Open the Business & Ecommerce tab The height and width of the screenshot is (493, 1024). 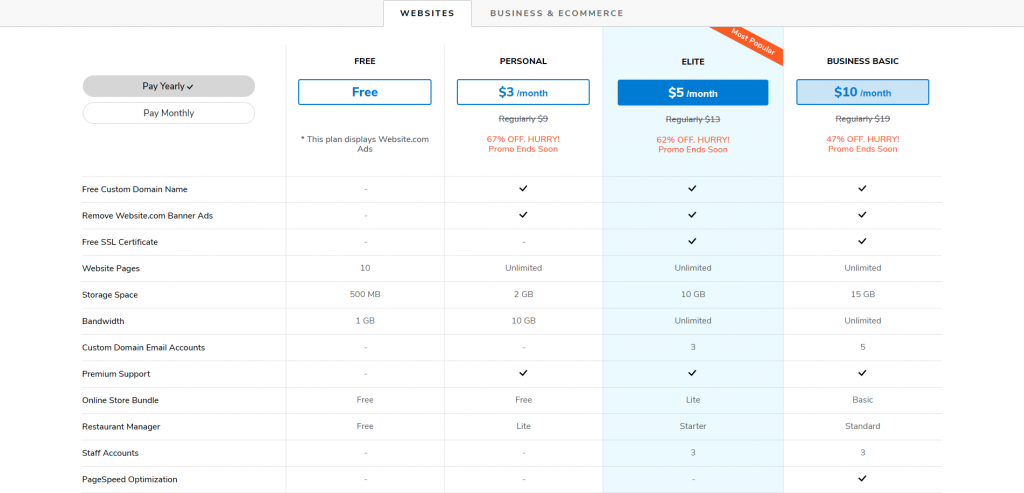tap(556, 13)
